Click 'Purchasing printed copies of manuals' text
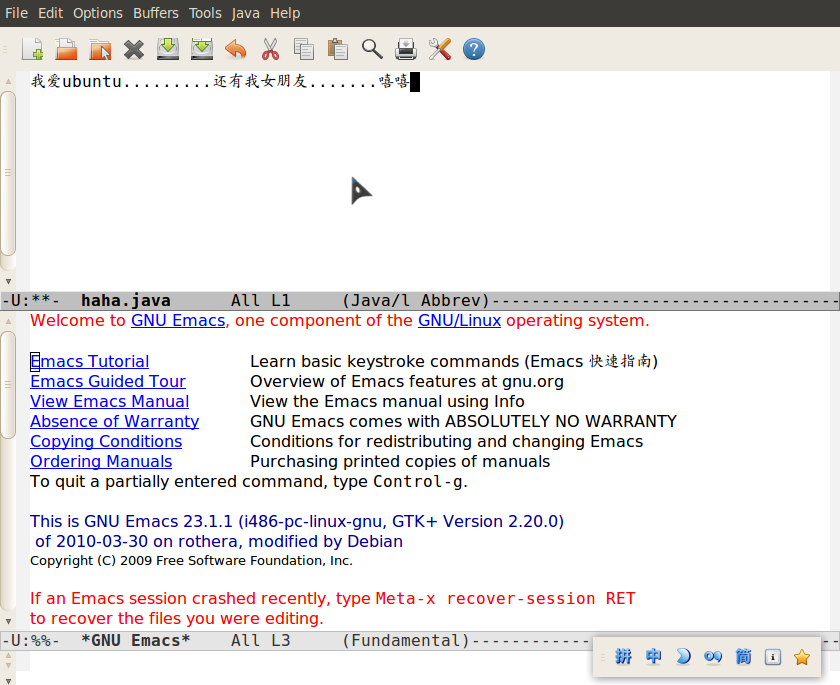 click(x=400, y=462)
